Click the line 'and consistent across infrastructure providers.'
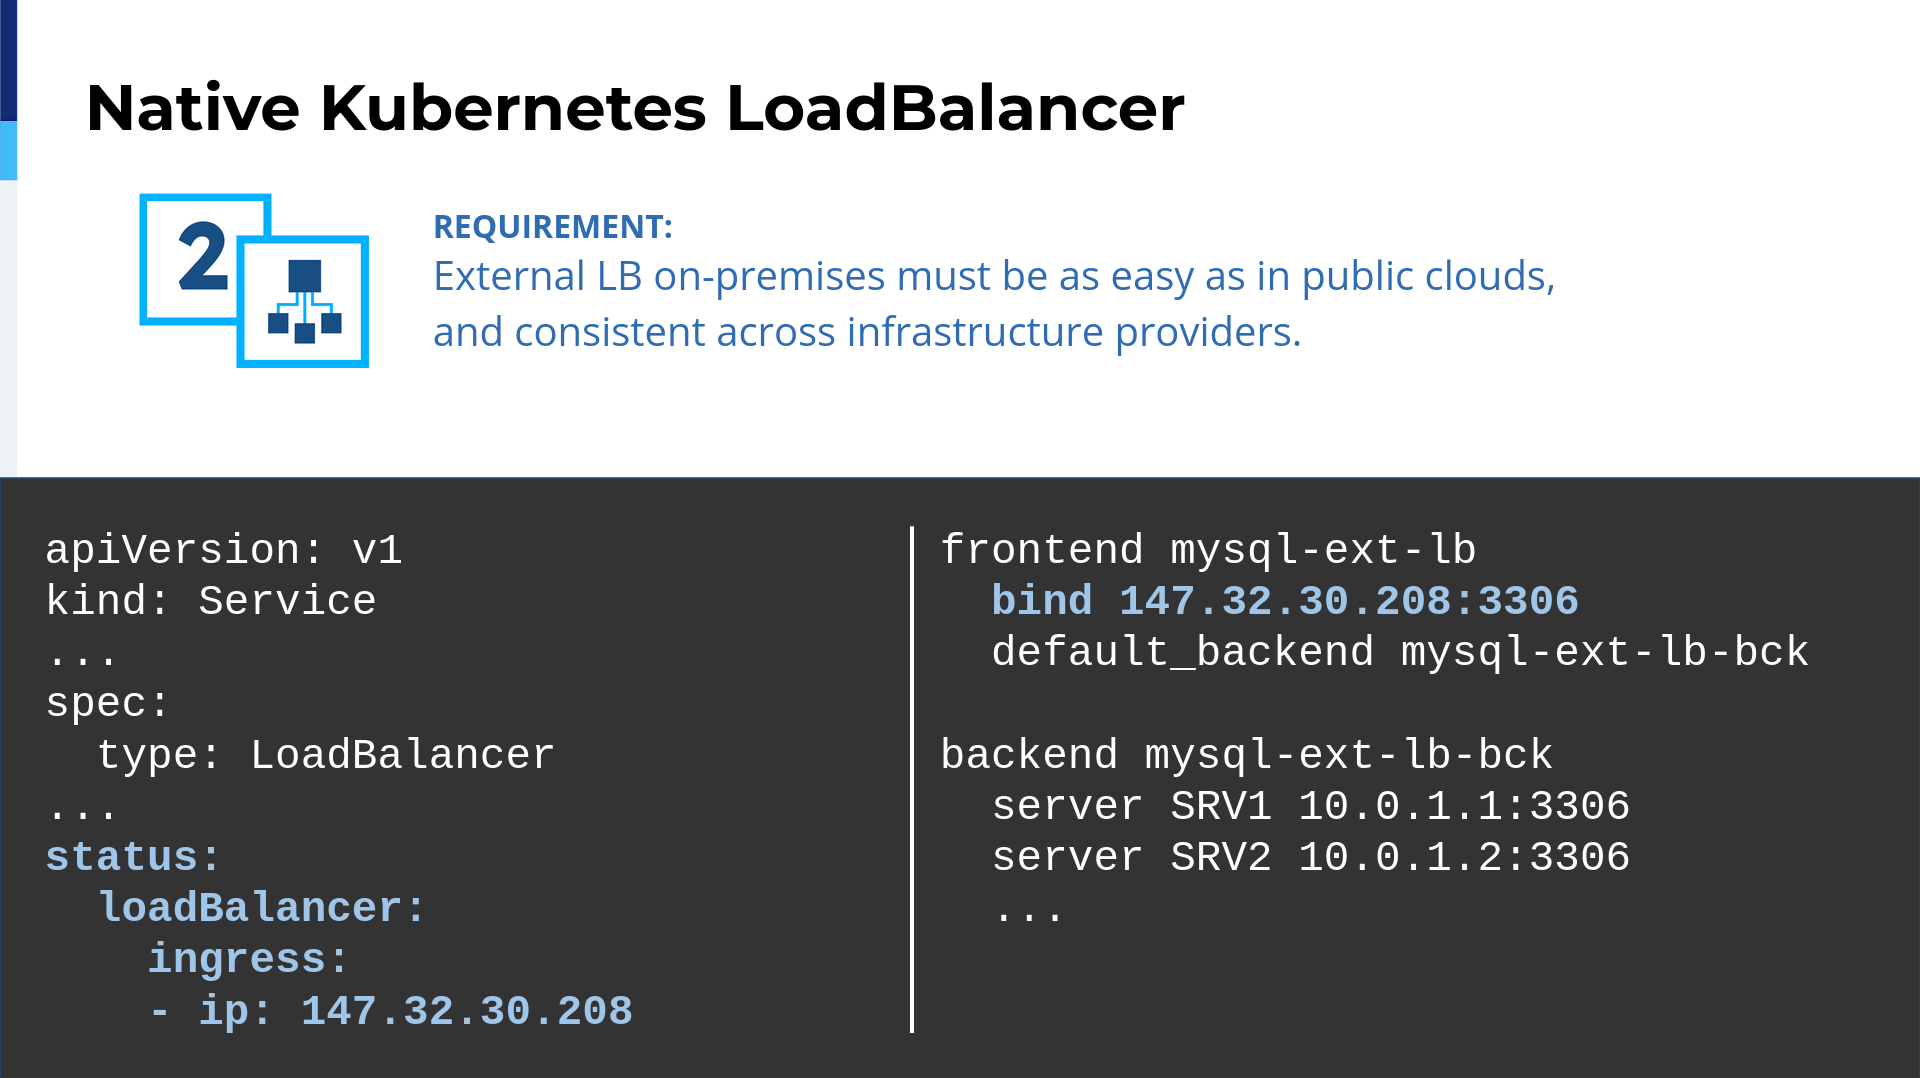The width and height of the screenshot is (1920, 1078). (x=867, y=332)
